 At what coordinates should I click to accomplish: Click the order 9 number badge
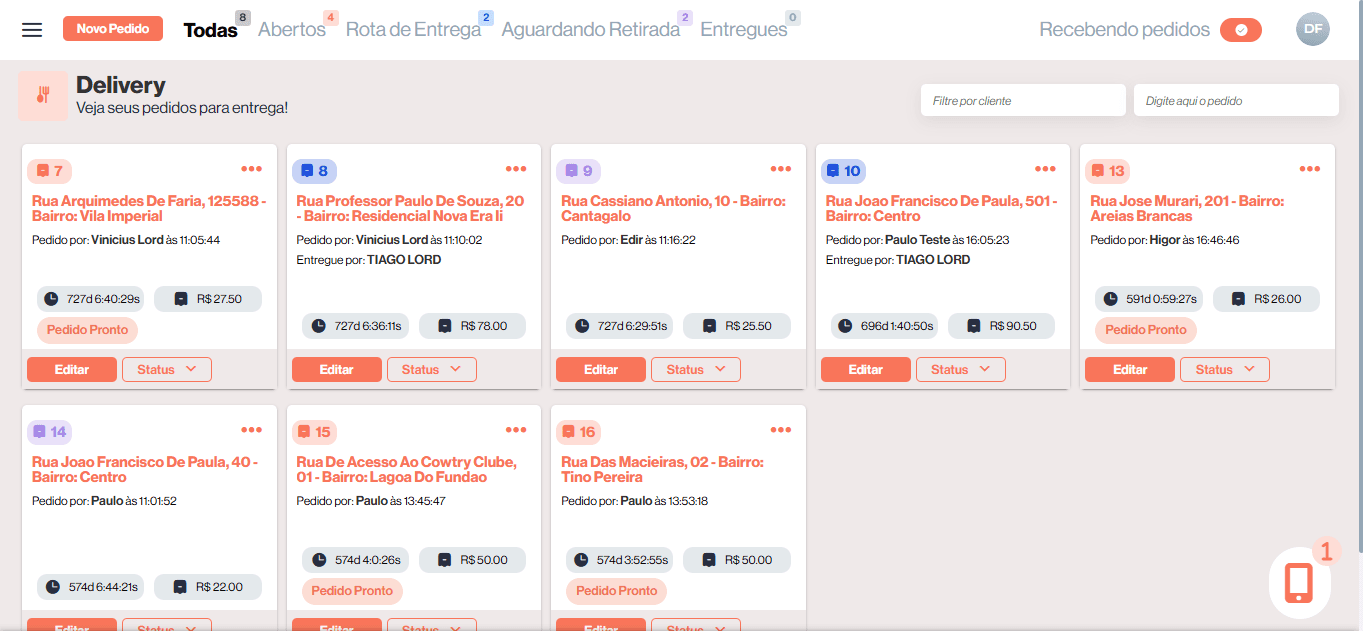579,171
